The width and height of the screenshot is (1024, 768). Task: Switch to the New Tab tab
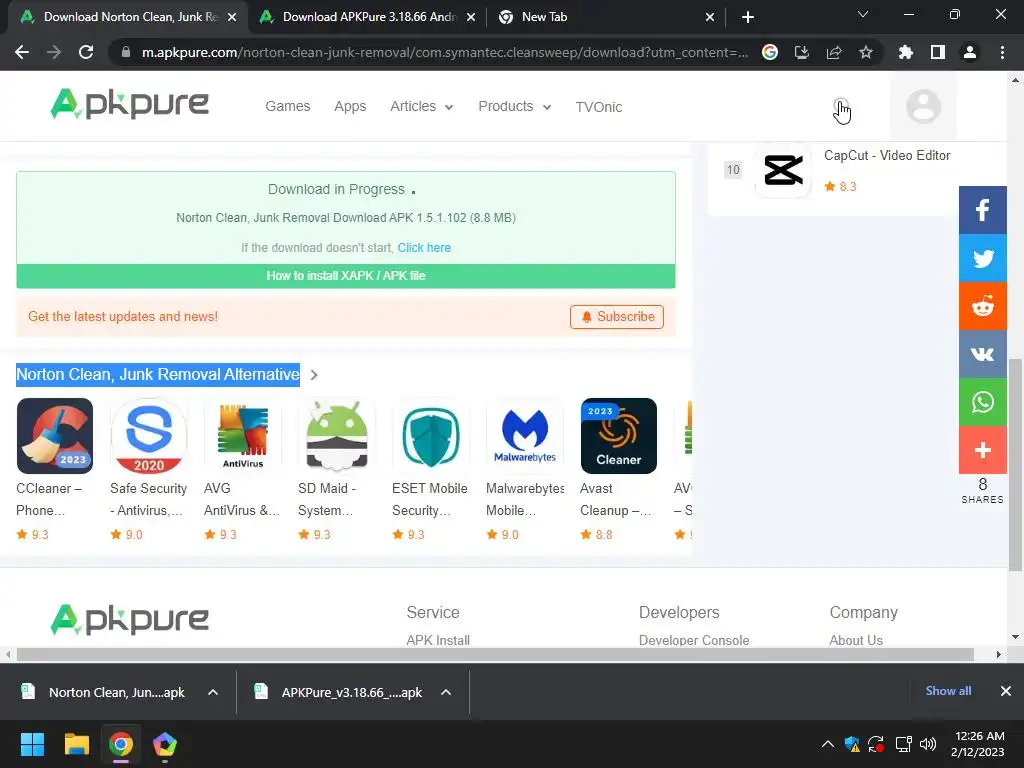(x=606, y=17)
